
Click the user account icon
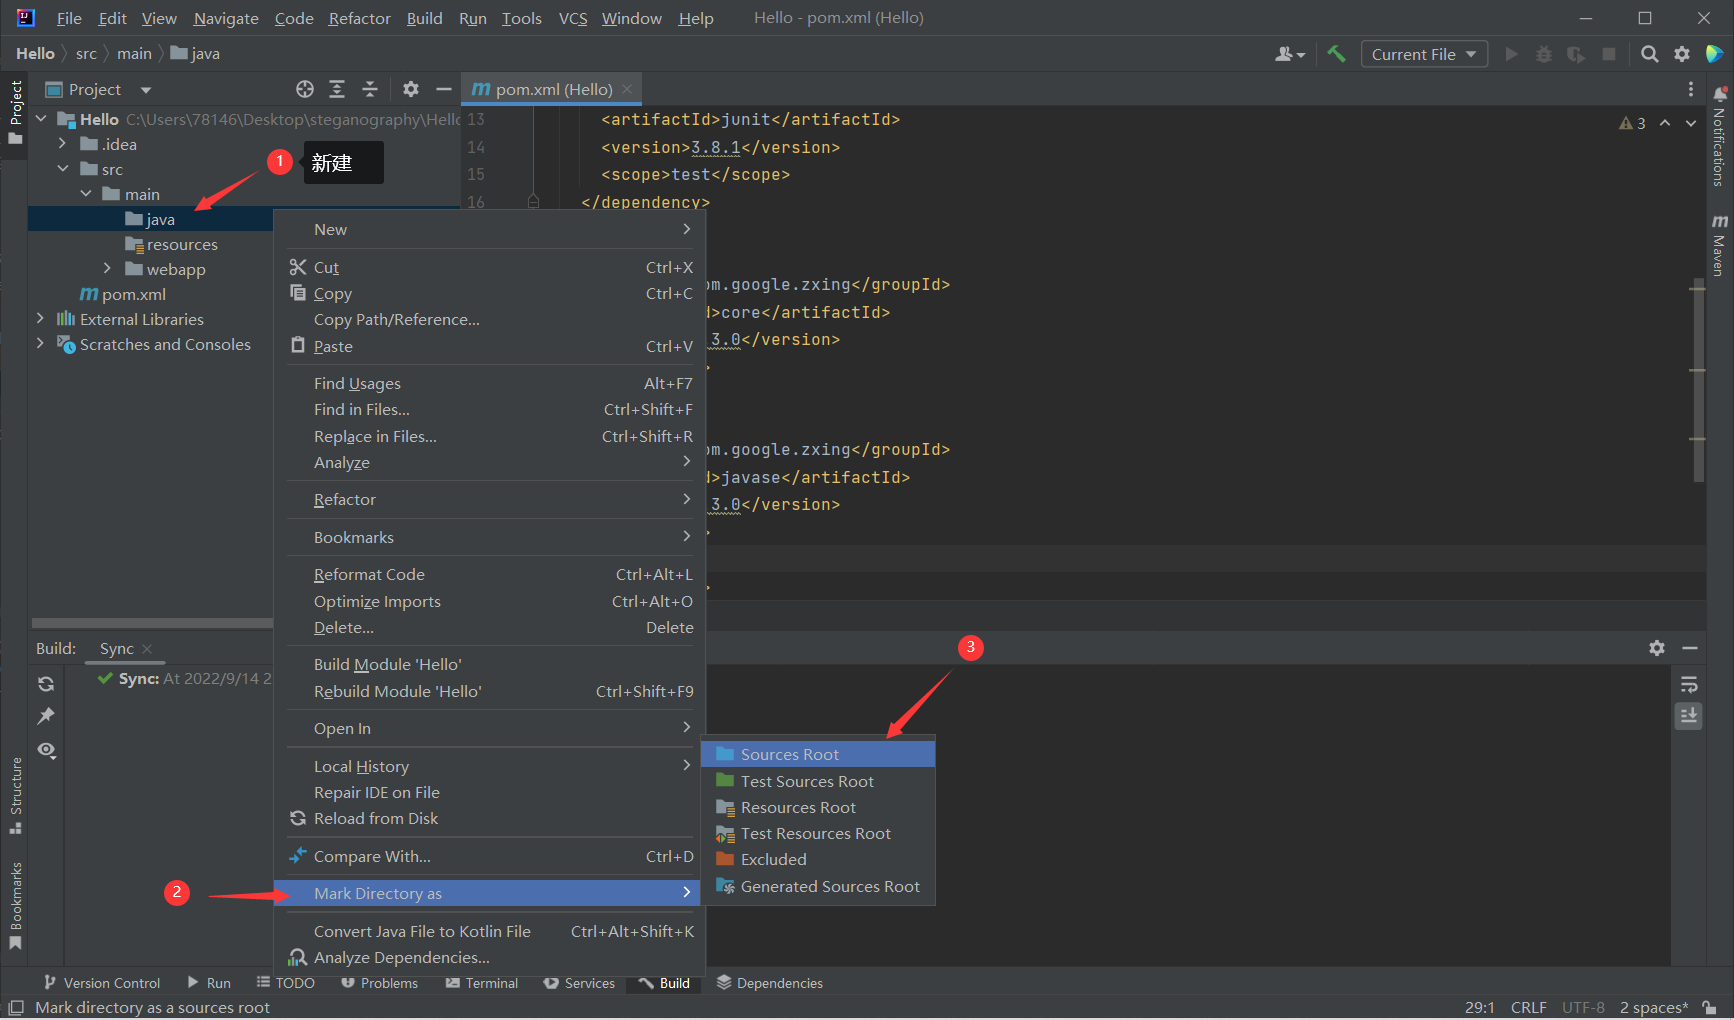point(1290,54)
